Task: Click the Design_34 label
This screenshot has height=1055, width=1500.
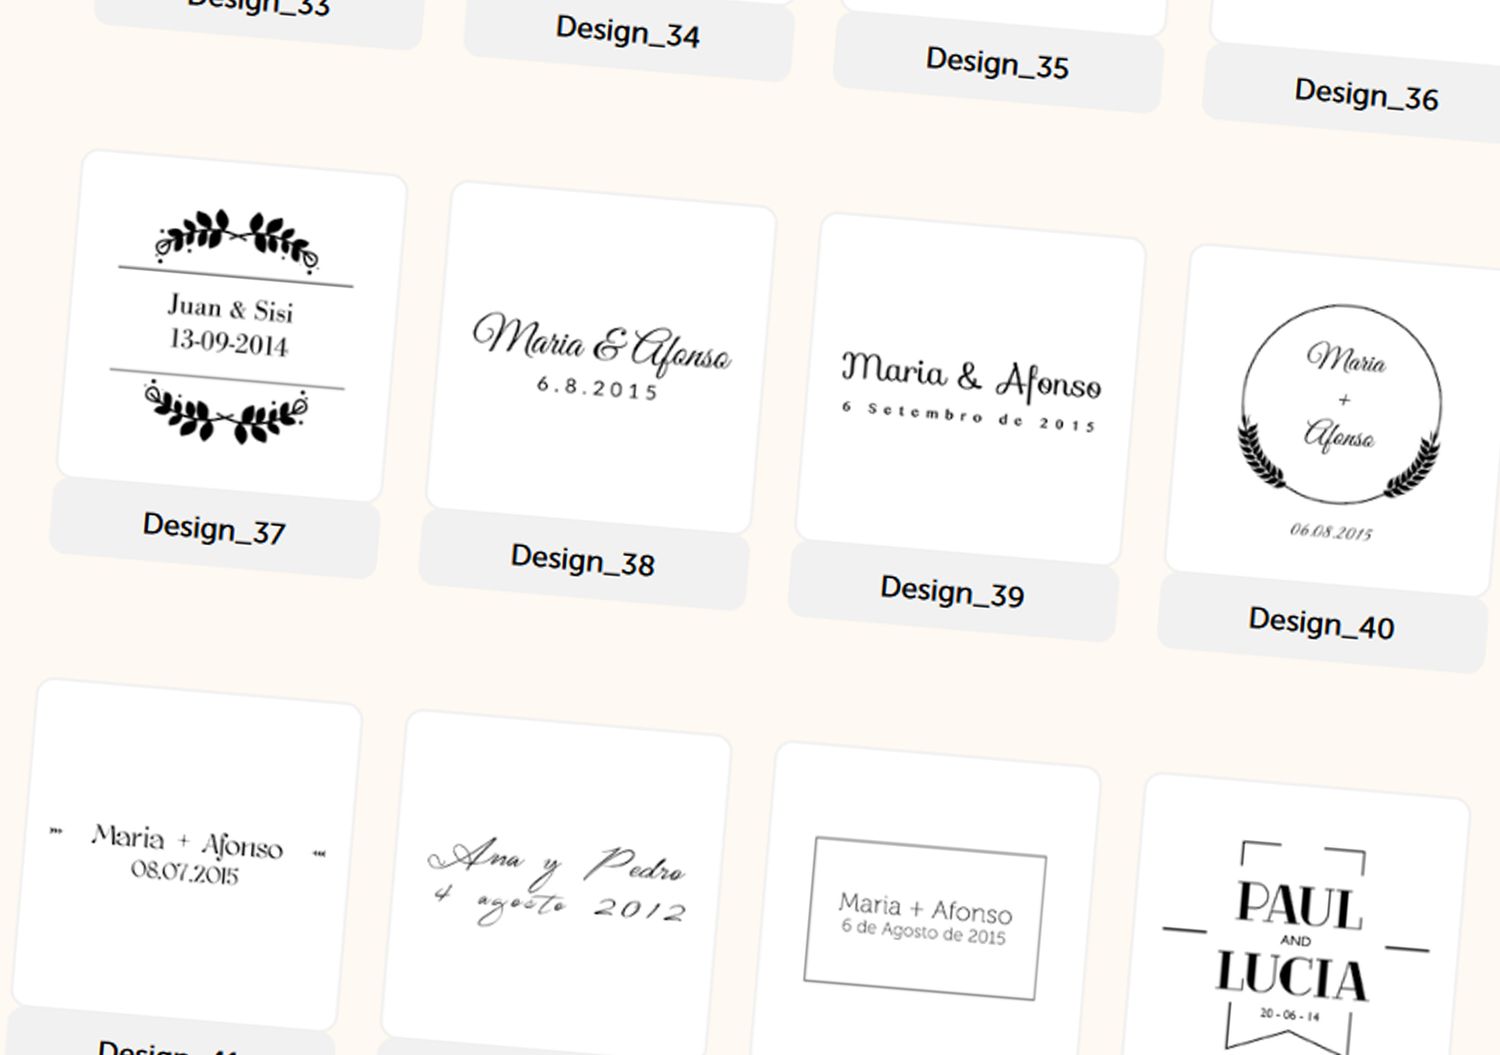Action: [x=628, y=31]
